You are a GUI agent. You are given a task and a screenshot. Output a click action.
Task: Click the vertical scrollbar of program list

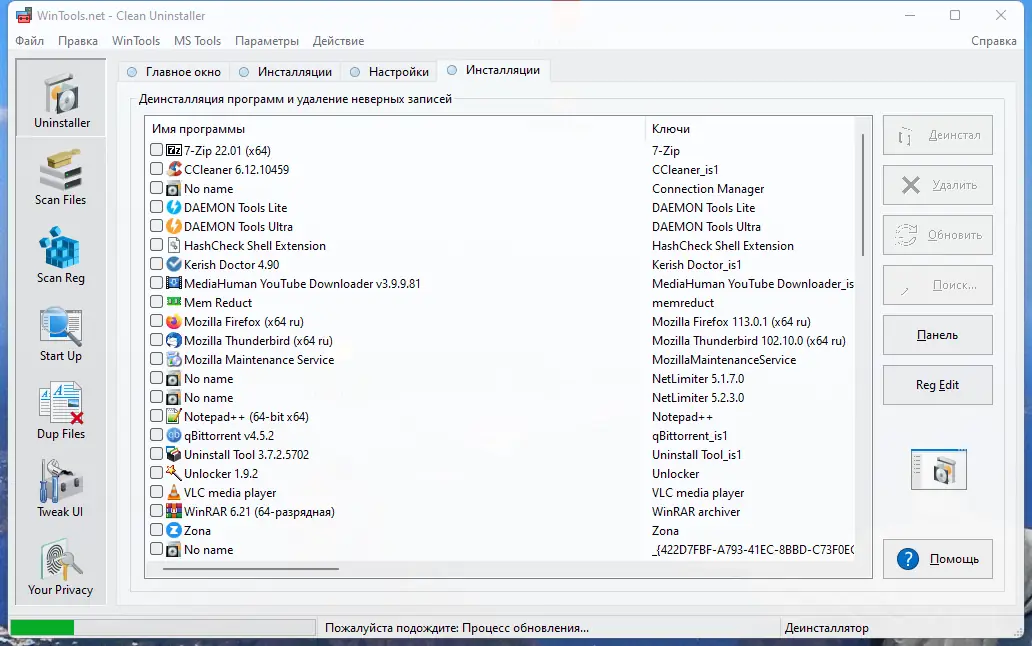pyautogui.click(x=862, y=195)
